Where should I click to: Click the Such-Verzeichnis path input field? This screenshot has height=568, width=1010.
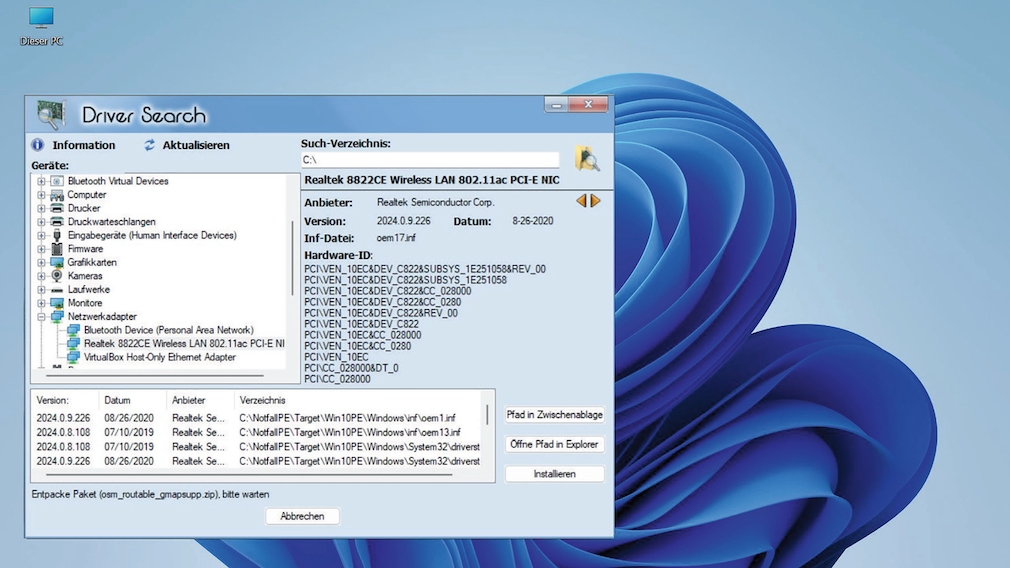pos(430,160)
